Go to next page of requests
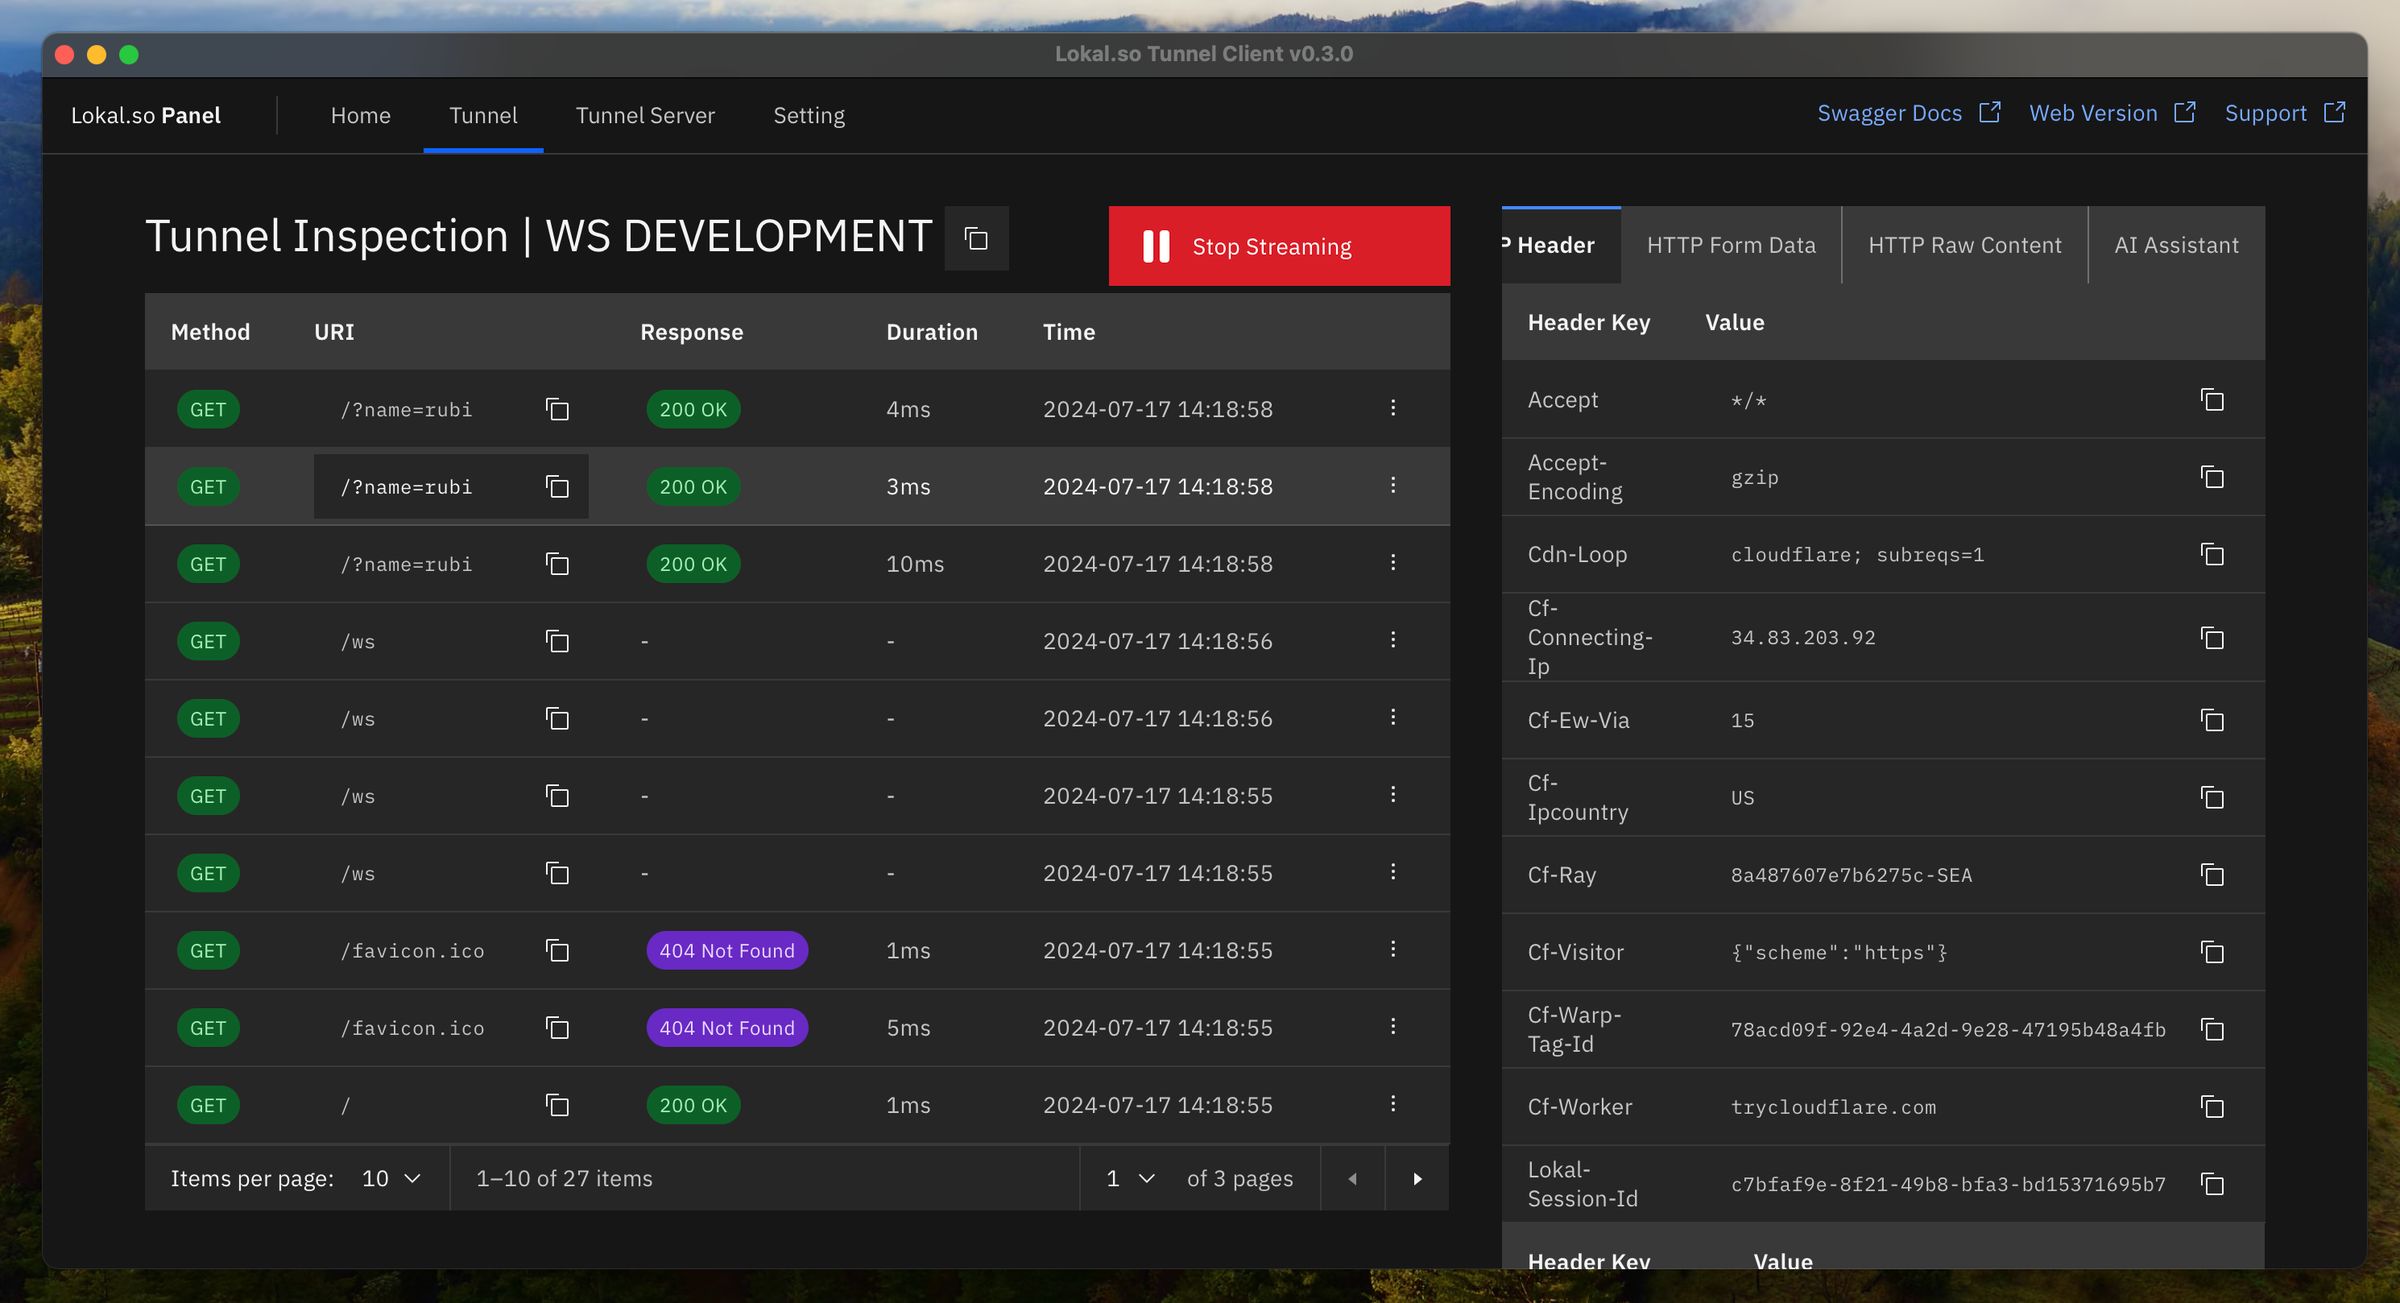 pos(1417,1178)
